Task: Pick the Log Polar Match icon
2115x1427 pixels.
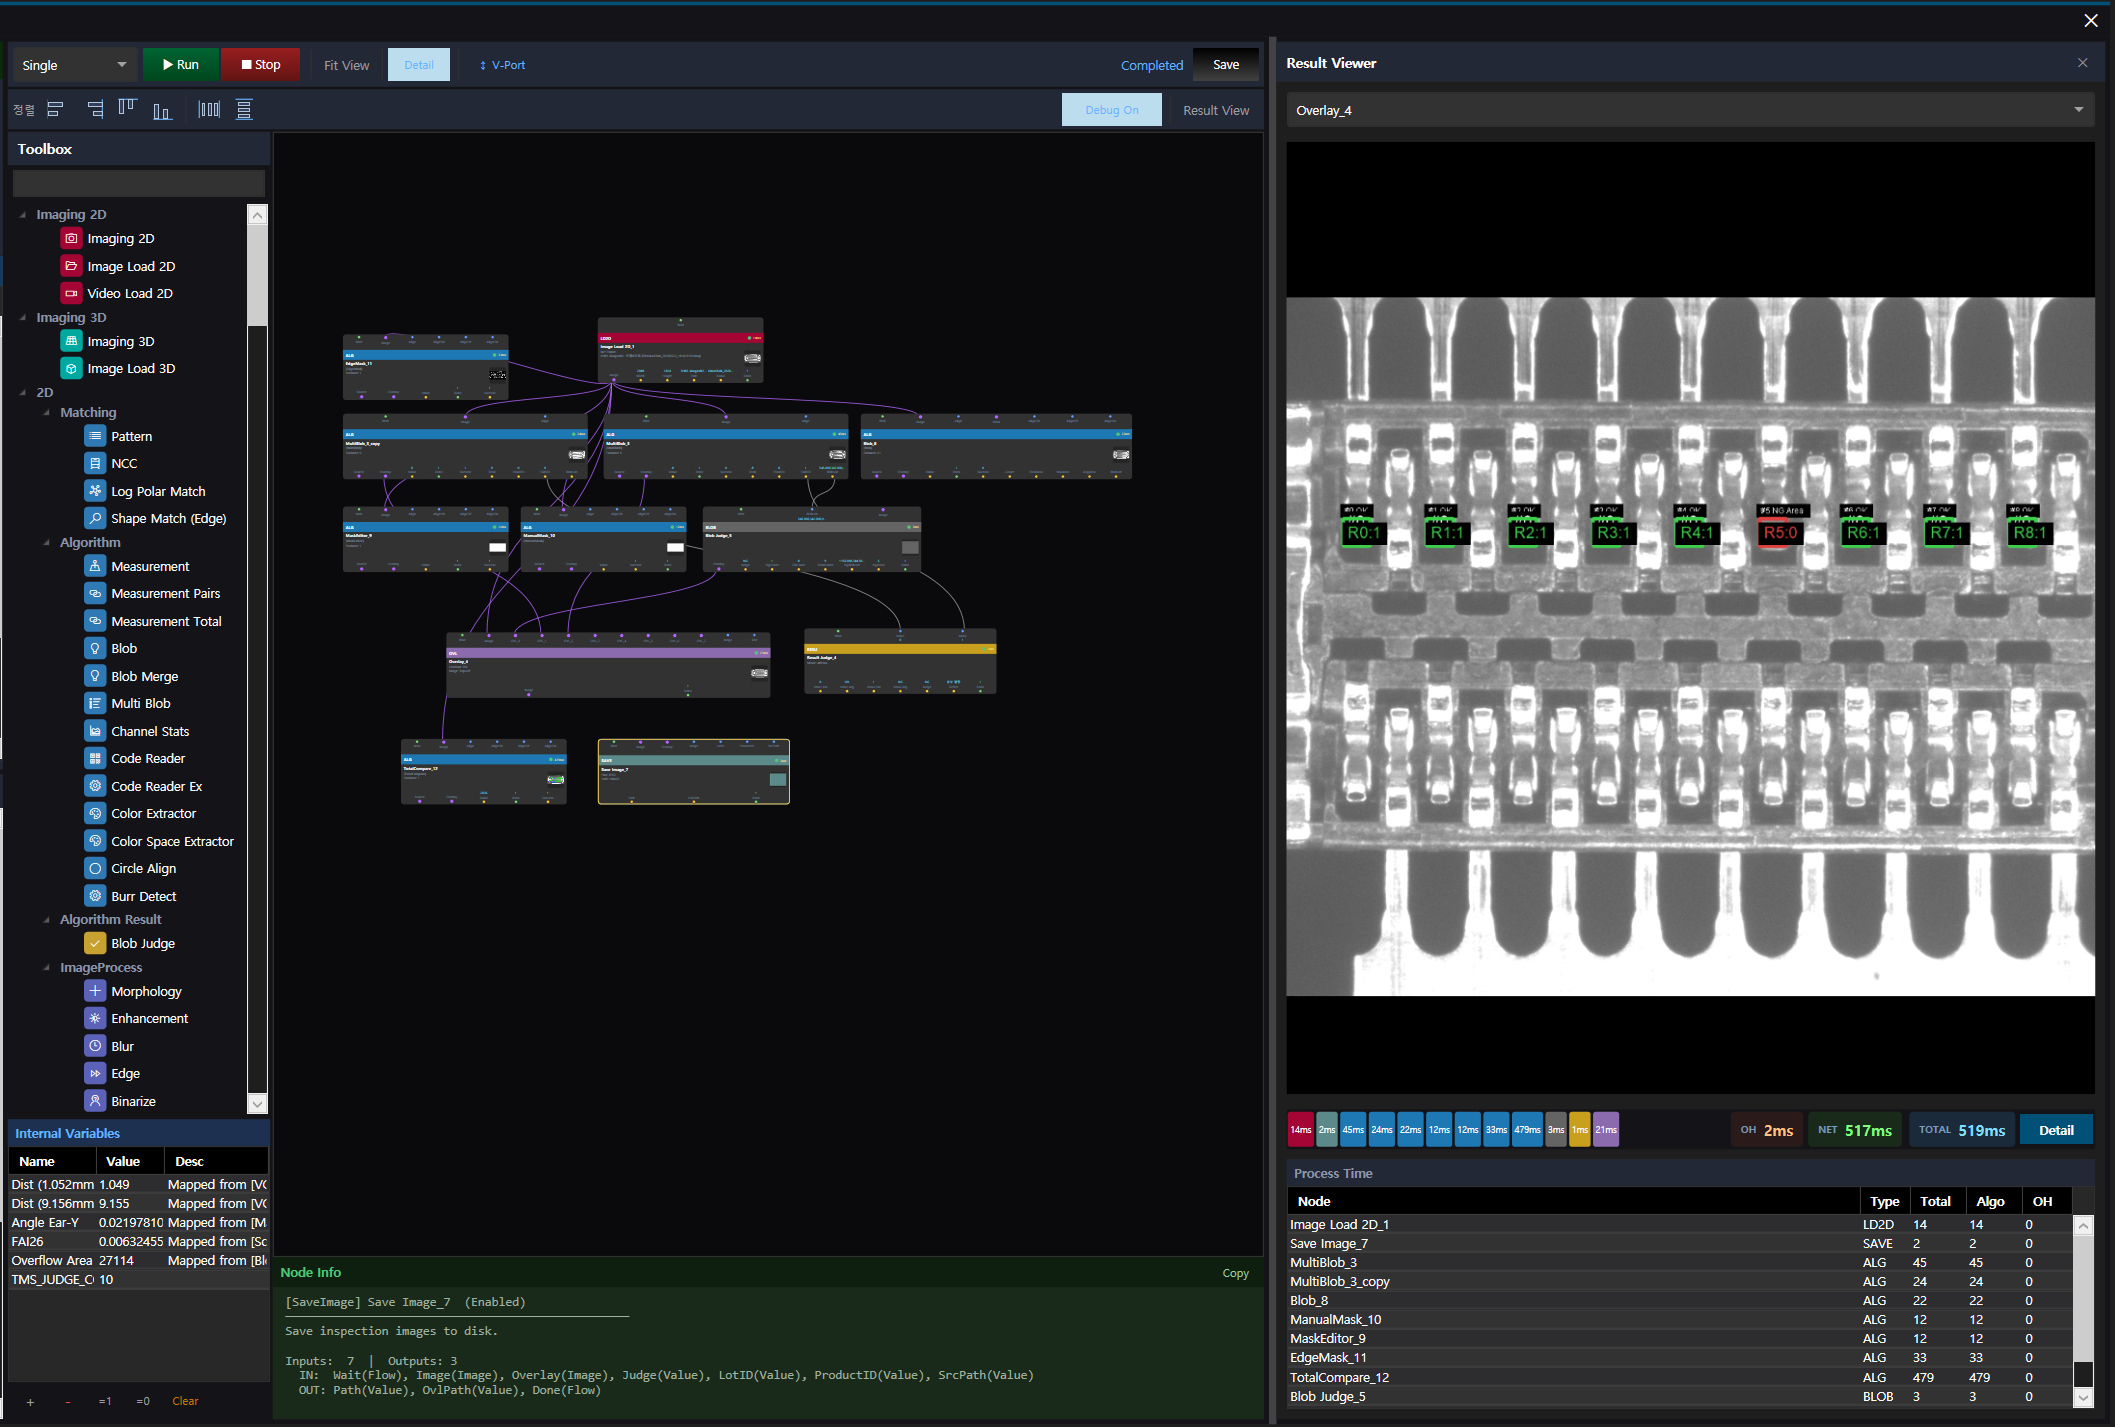Action: coord(95,491)
